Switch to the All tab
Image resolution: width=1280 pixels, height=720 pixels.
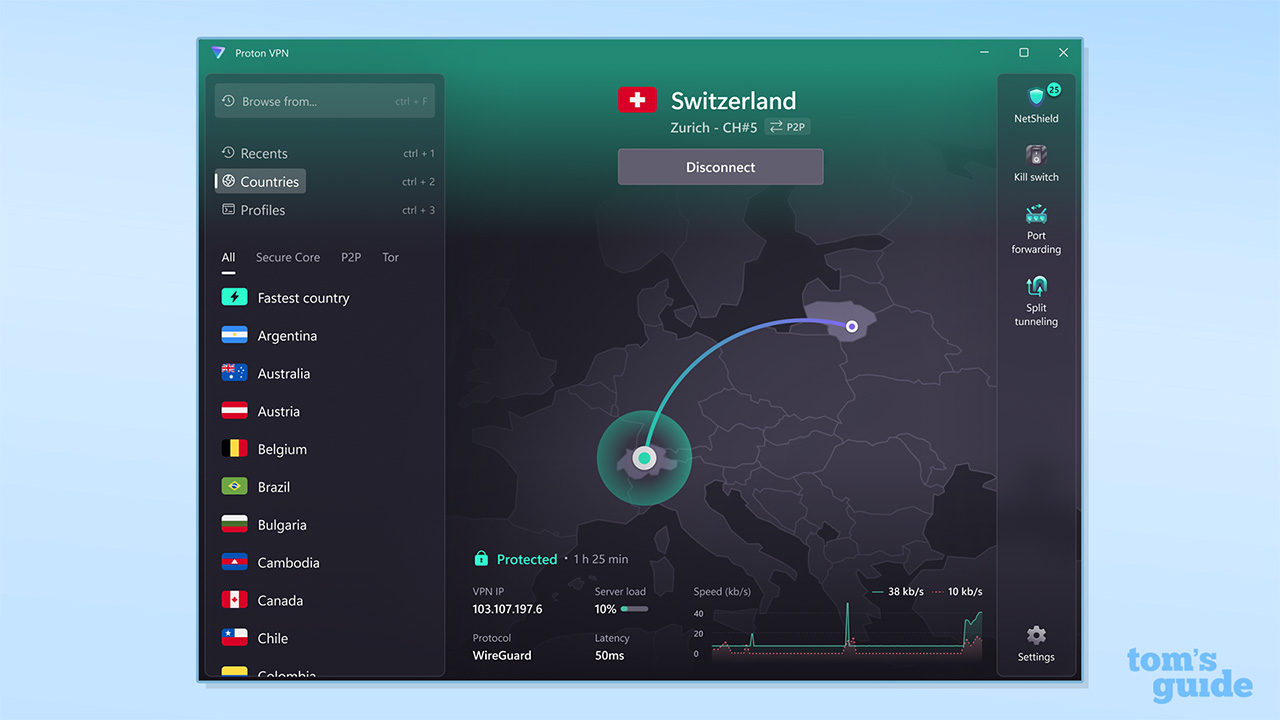pos(228,257)
